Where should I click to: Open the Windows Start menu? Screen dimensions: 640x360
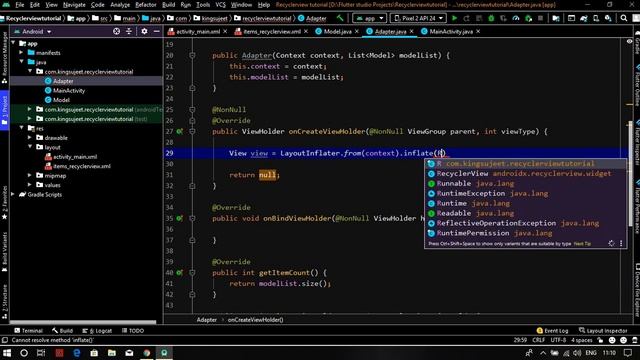(7, 353)
